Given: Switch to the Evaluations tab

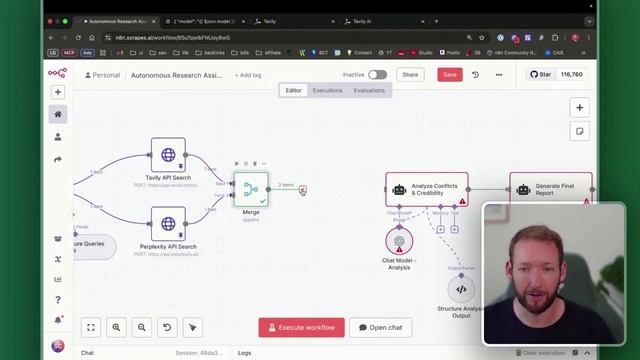Looking at the screenshot, I should click(369, 90).
